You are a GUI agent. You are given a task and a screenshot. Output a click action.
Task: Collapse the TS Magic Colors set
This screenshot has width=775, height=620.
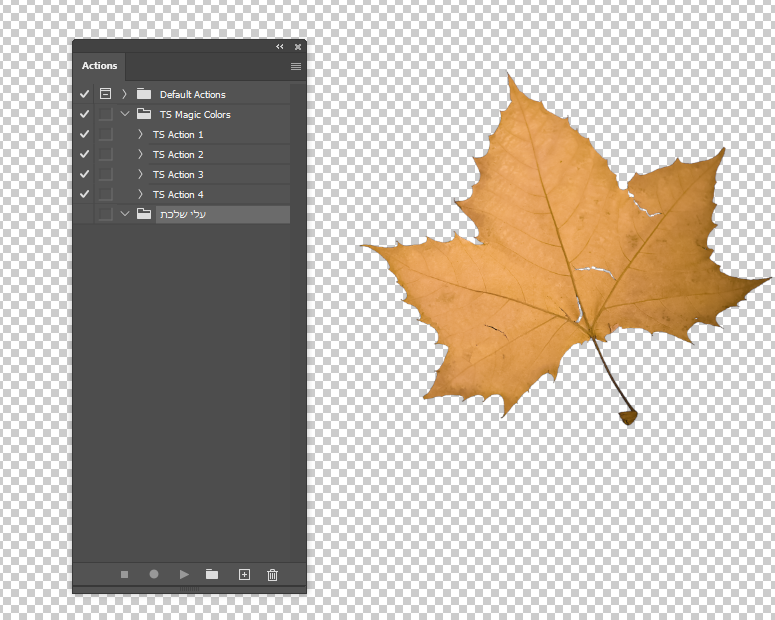click(125, 114)
